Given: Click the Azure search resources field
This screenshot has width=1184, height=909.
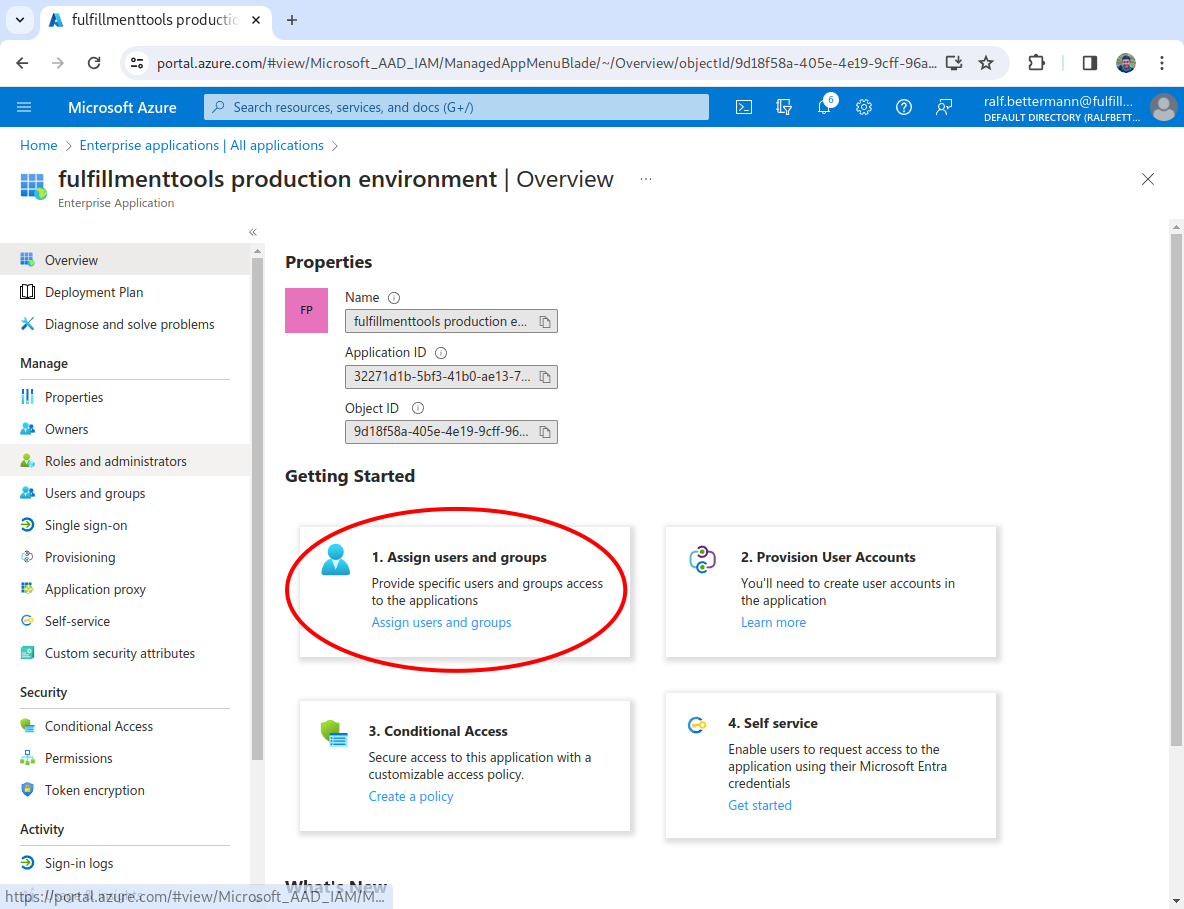Looking at the screenshot, I should [x=456, y=107].
